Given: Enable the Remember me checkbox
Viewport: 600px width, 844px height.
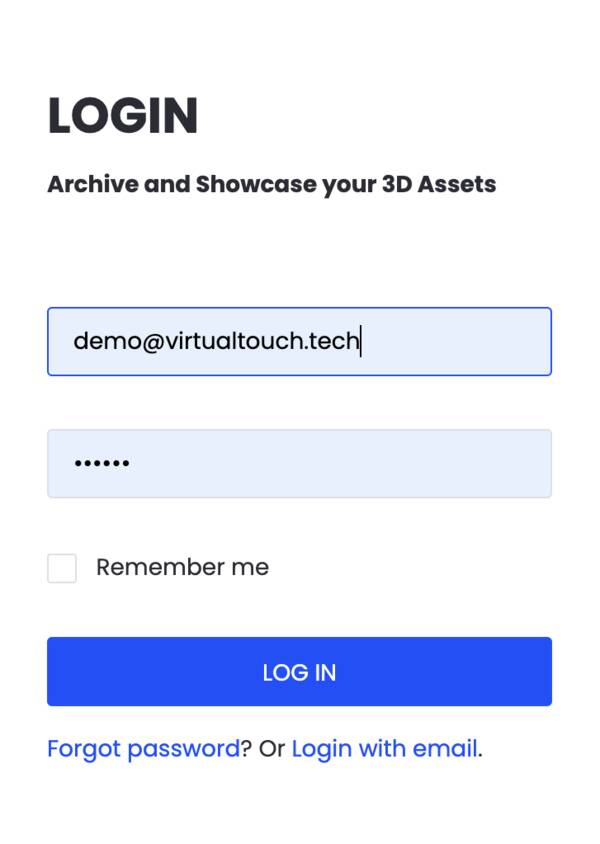Looking at the screenshot, I should click(x=62, y=568).
